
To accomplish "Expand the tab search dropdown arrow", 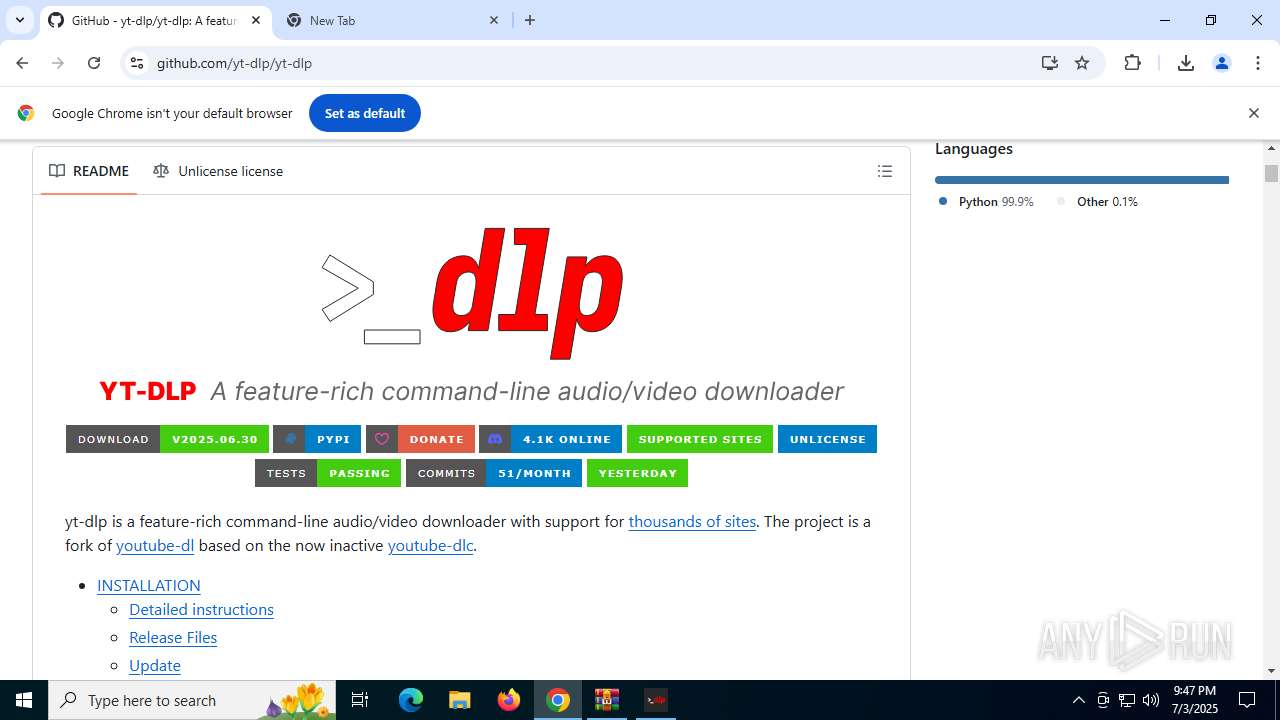I will [x=19, y=20].
